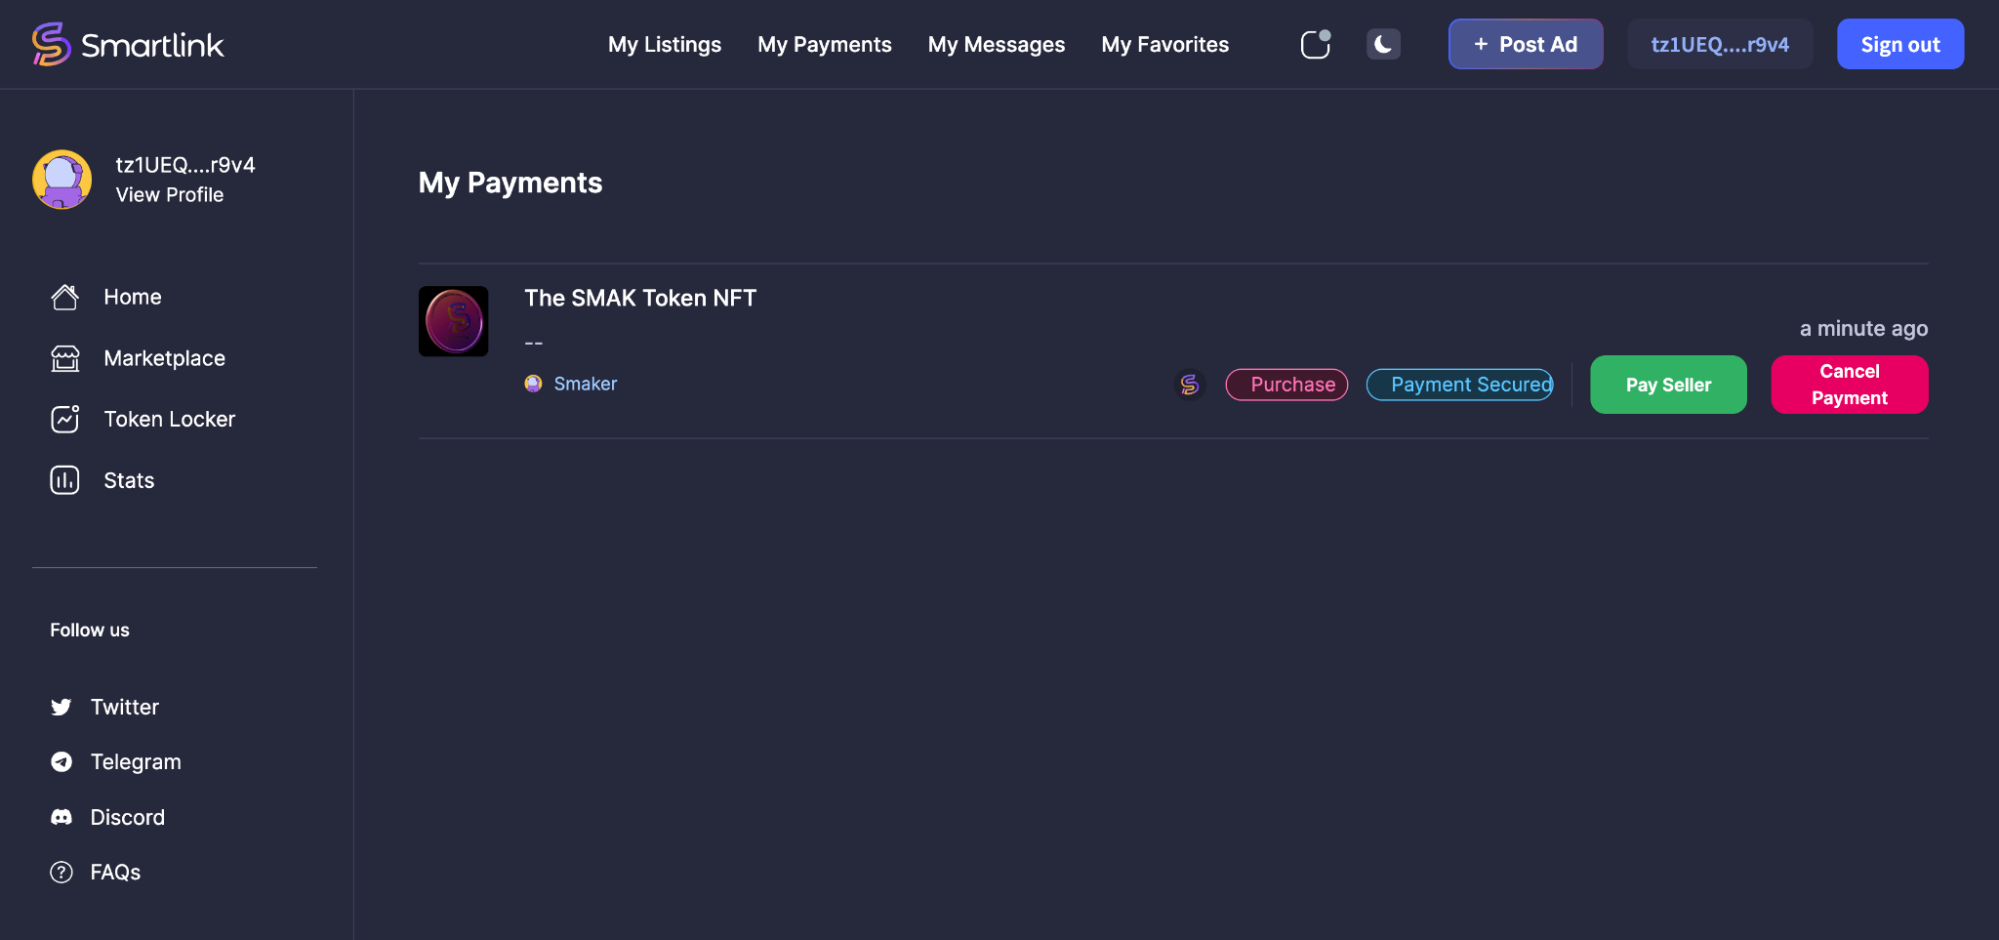
Task: Click the Home sidebar icon
Action: (x=65, y=297)
